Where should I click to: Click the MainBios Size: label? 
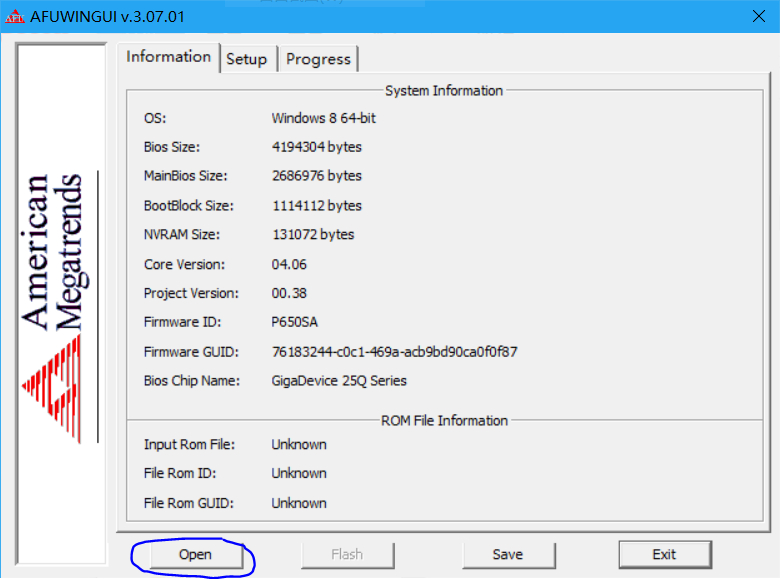click(186, 176)
